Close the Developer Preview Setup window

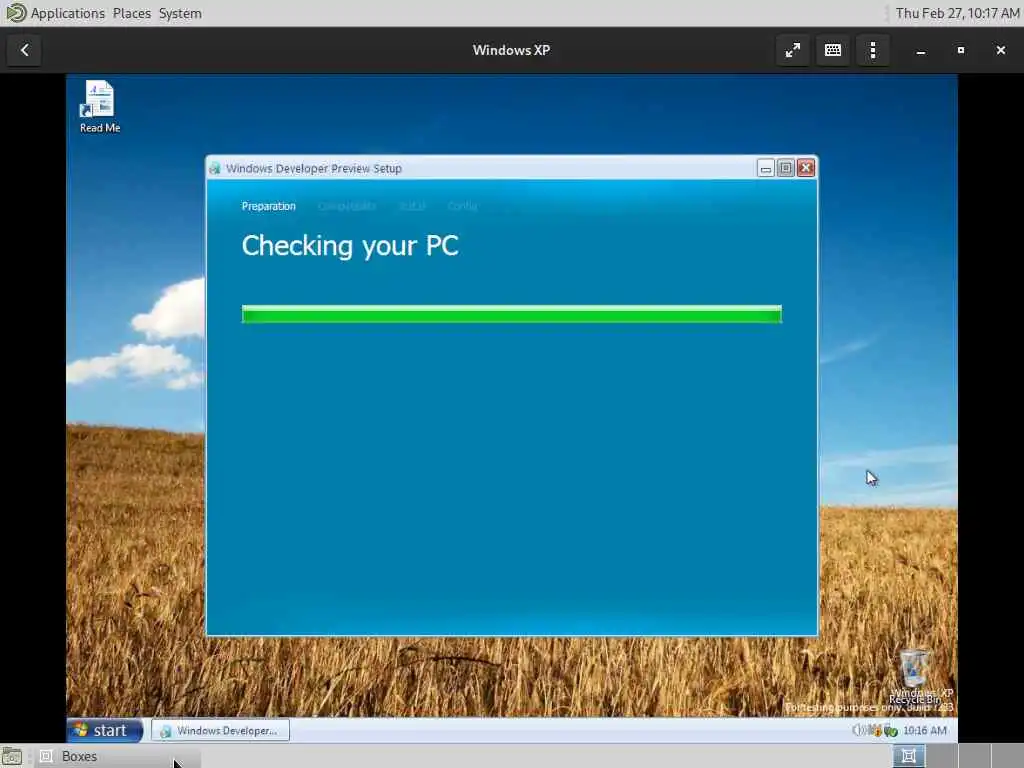click(806, 168)
